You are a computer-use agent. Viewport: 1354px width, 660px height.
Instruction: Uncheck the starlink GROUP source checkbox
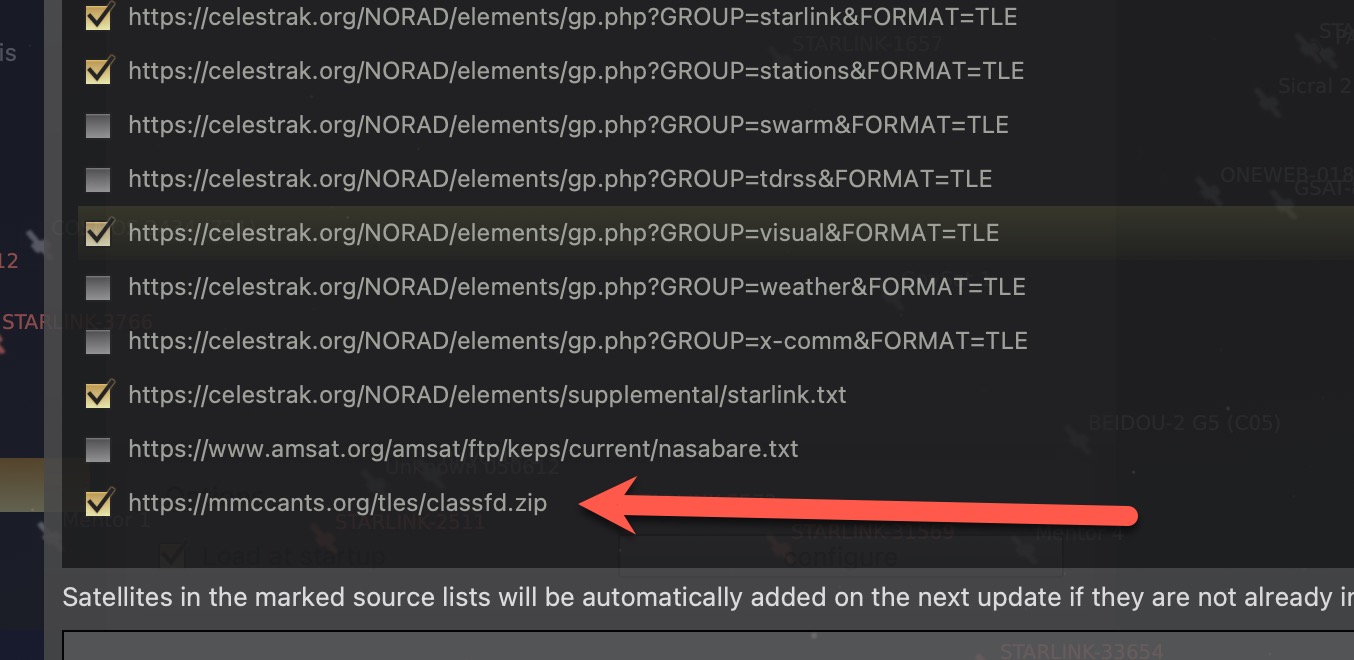coord(98,18)
